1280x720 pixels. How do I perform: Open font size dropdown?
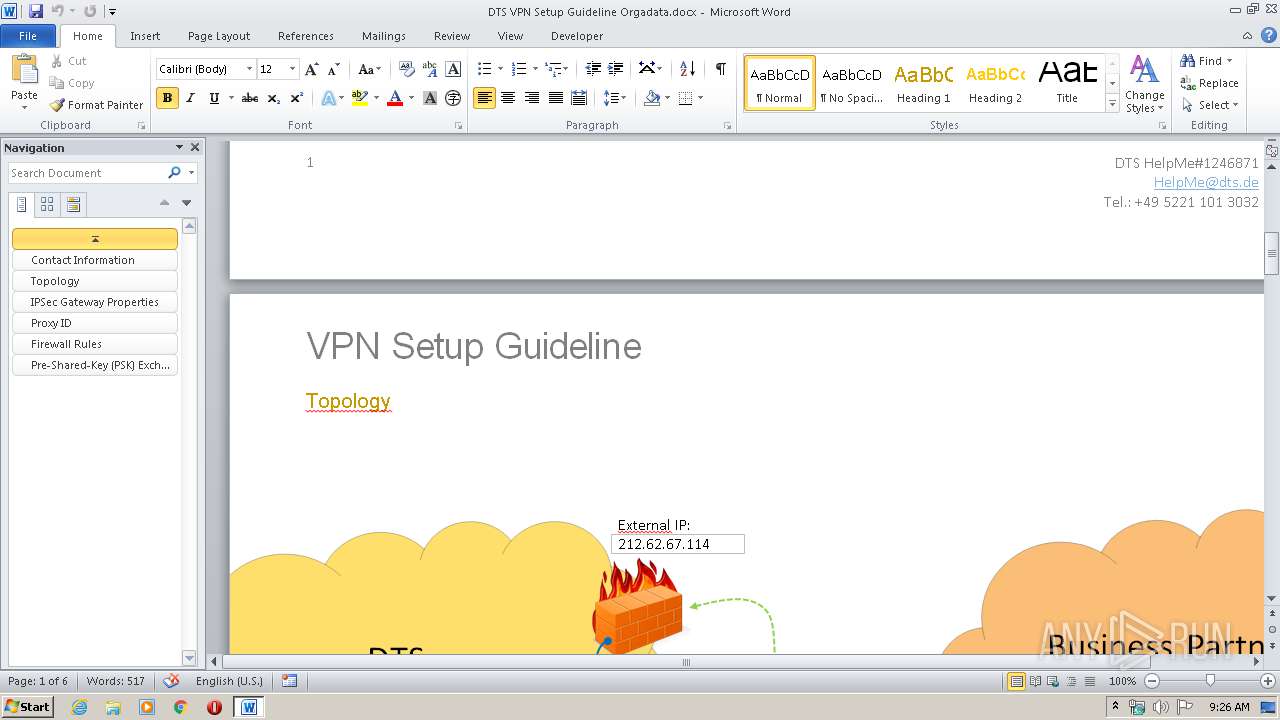click(x=292, y=69)
